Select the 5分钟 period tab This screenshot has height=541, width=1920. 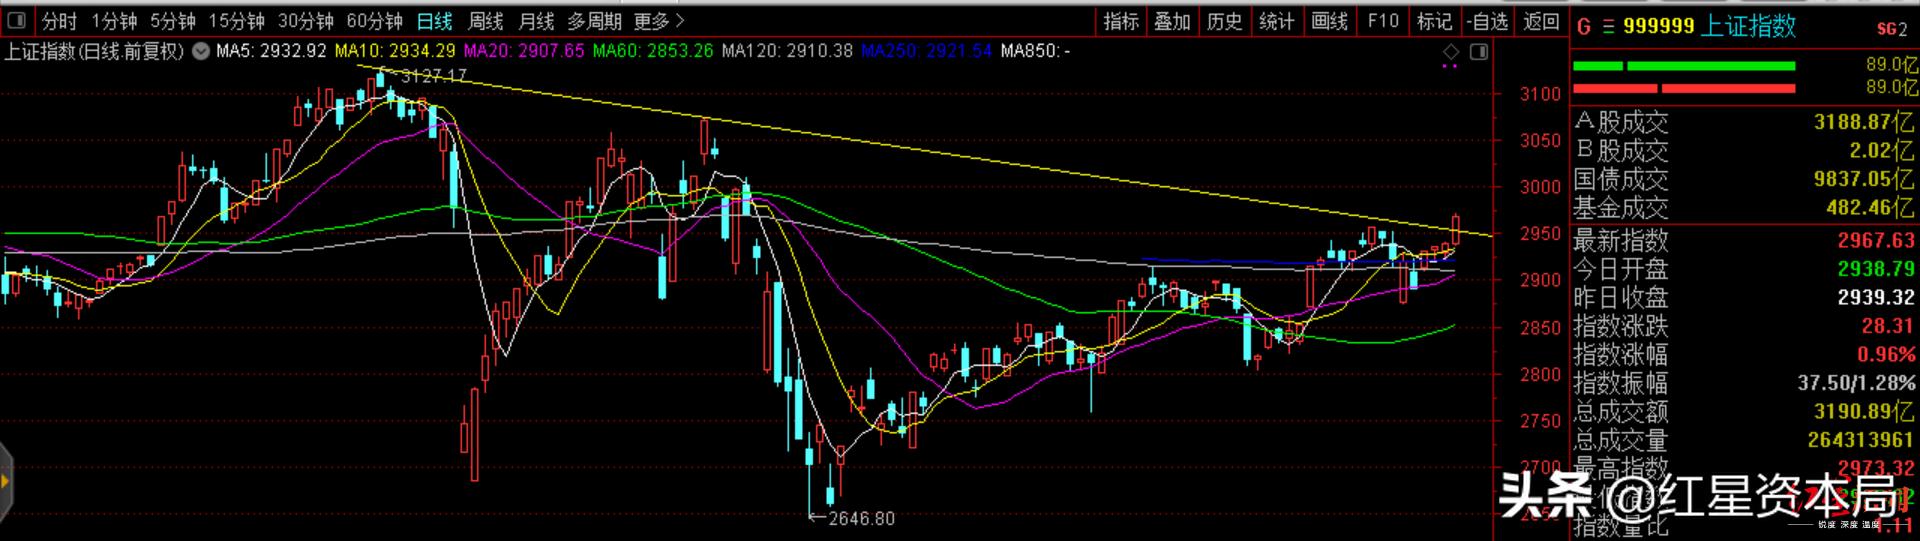[173, 21]
